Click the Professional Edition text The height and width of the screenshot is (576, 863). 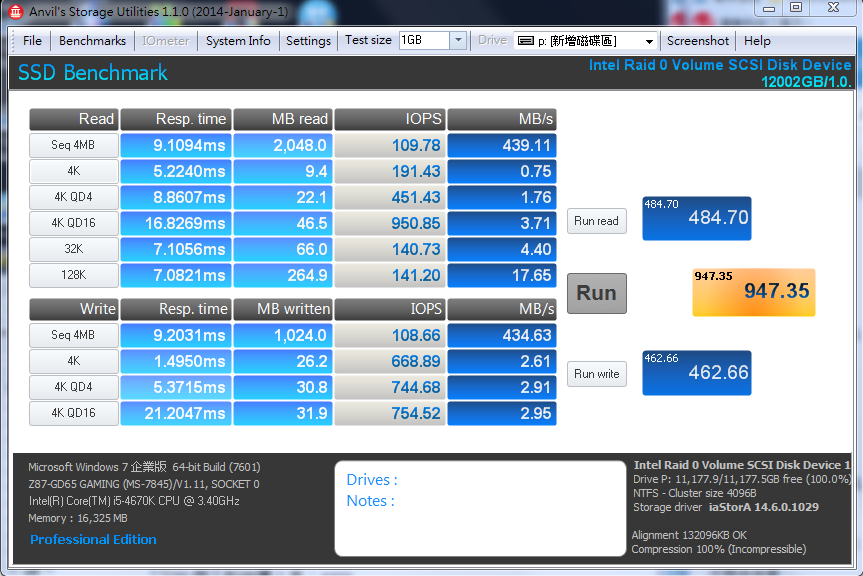(93, 540)
